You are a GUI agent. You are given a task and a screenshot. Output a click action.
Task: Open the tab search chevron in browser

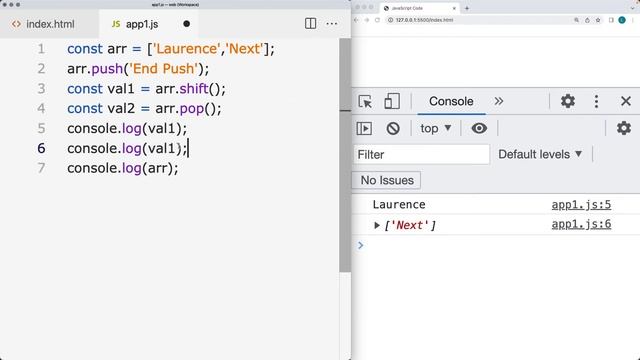click(633, 8)
